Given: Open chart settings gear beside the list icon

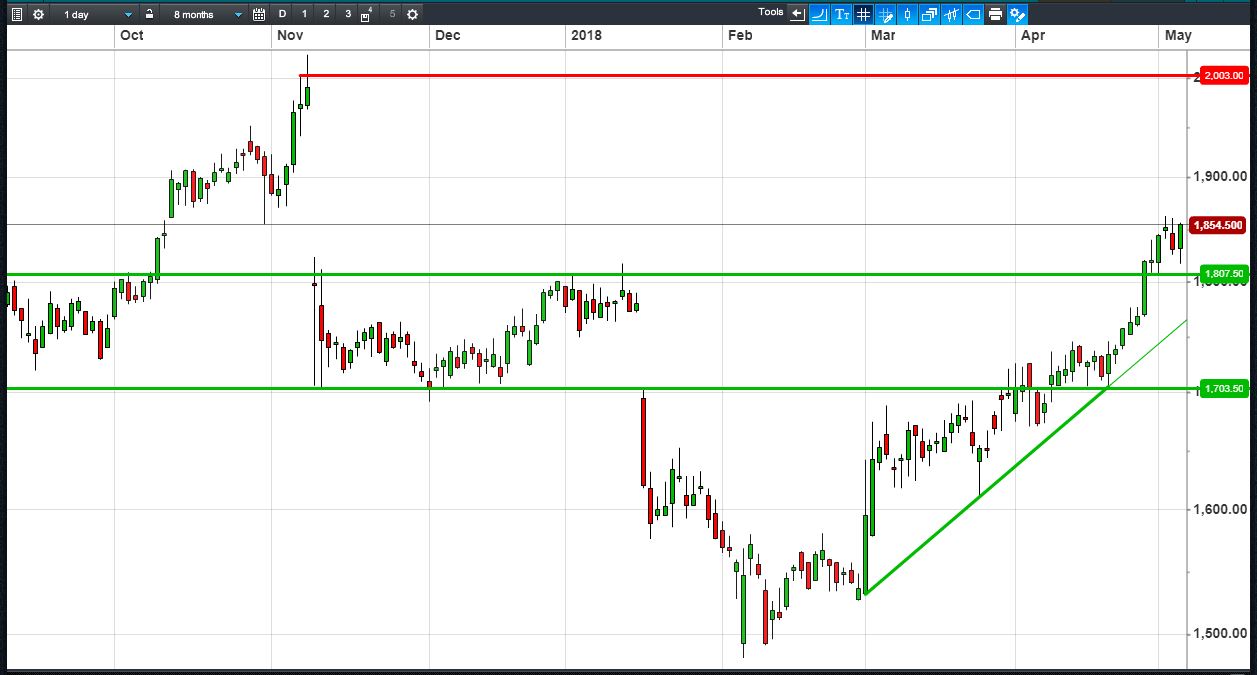Looking at the screenshot, I should pos(38,14).
